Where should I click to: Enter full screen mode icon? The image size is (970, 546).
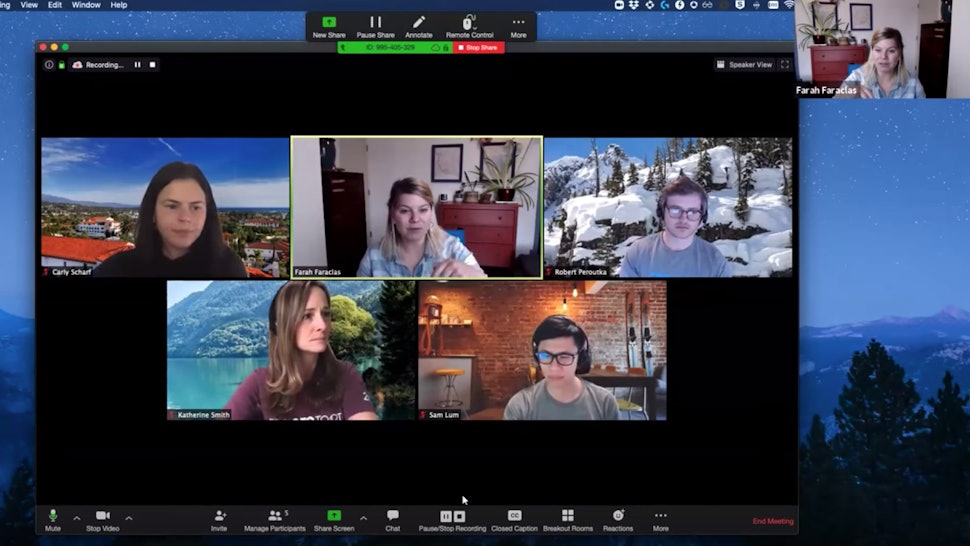[x=785, y=64]
